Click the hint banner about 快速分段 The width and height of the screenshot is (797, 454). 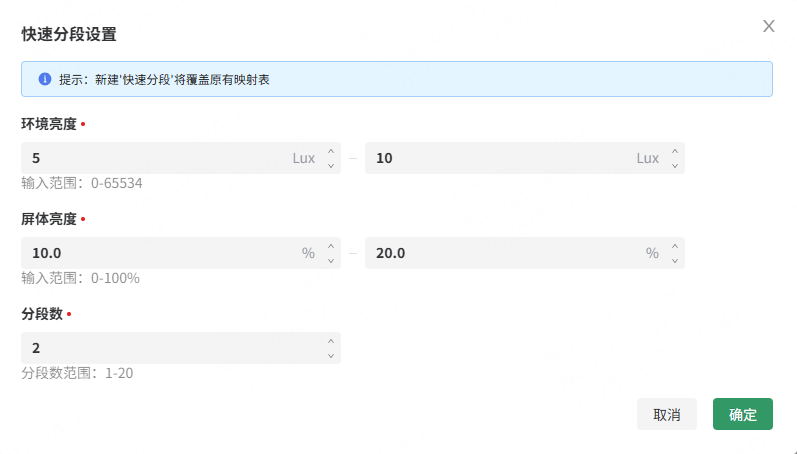[x=400, y=79]
